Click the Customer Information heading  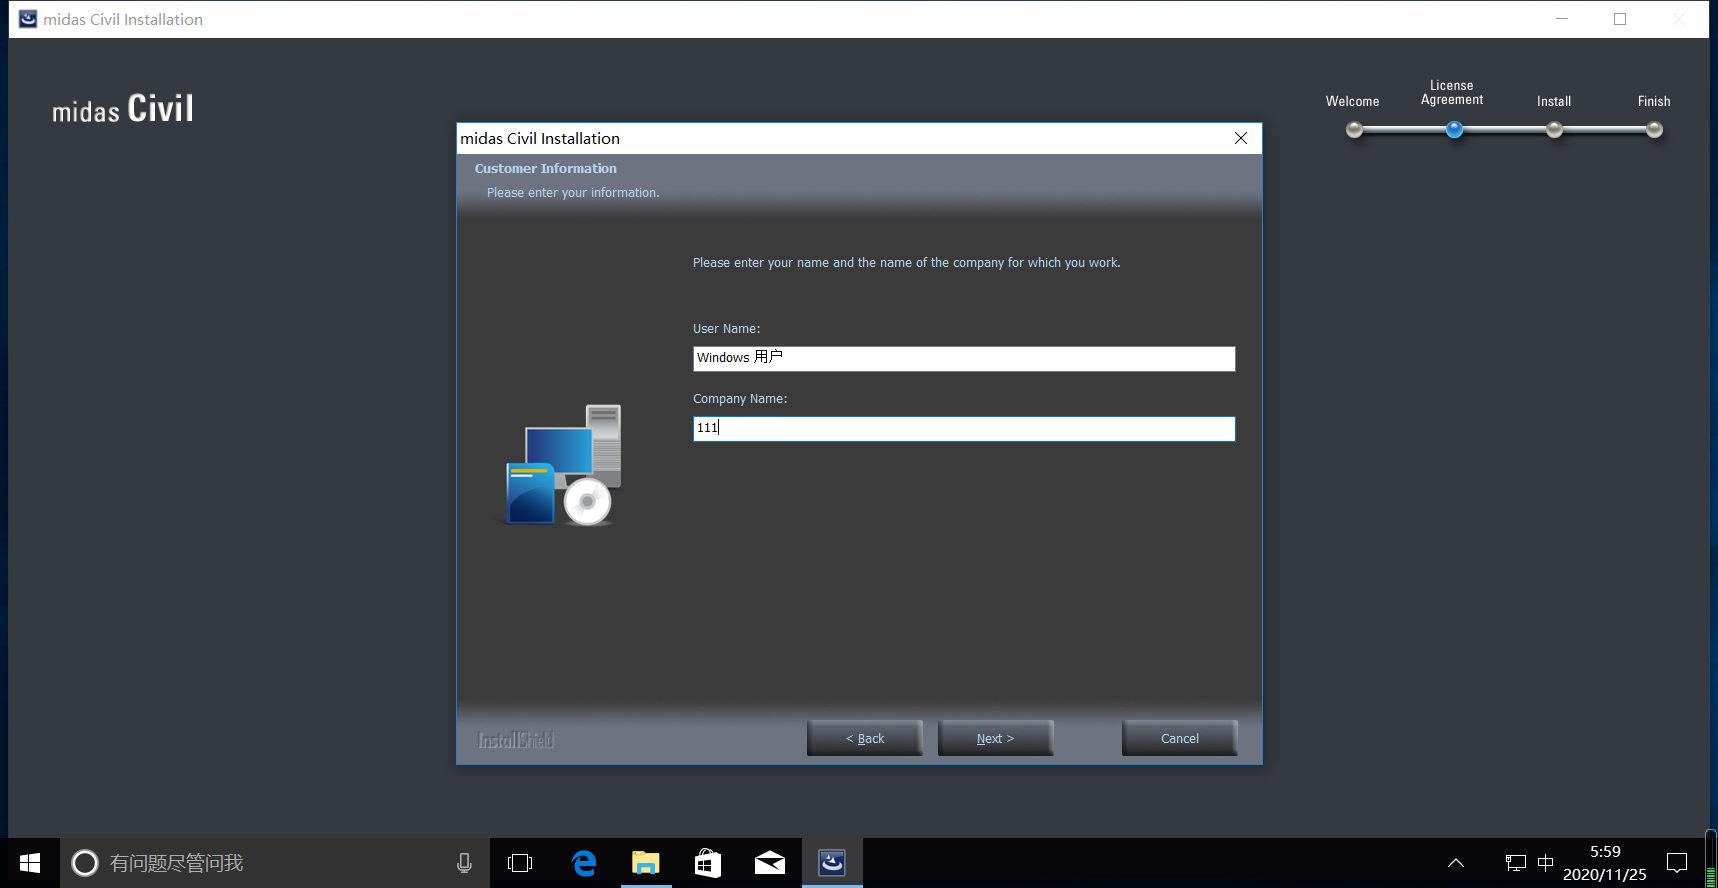(546, 169)
